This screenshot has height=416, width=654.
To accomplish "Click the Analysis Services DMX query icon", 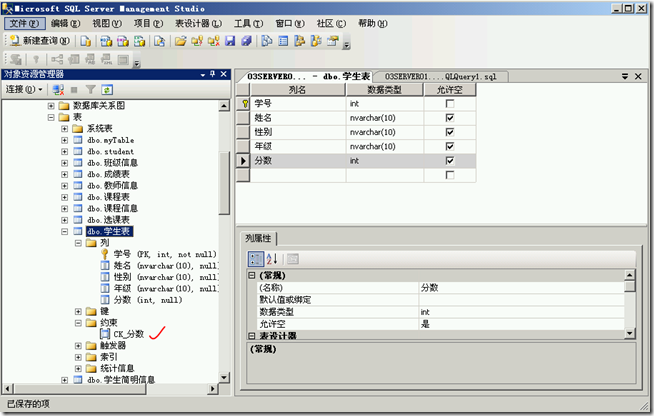I will coord(123,41).
